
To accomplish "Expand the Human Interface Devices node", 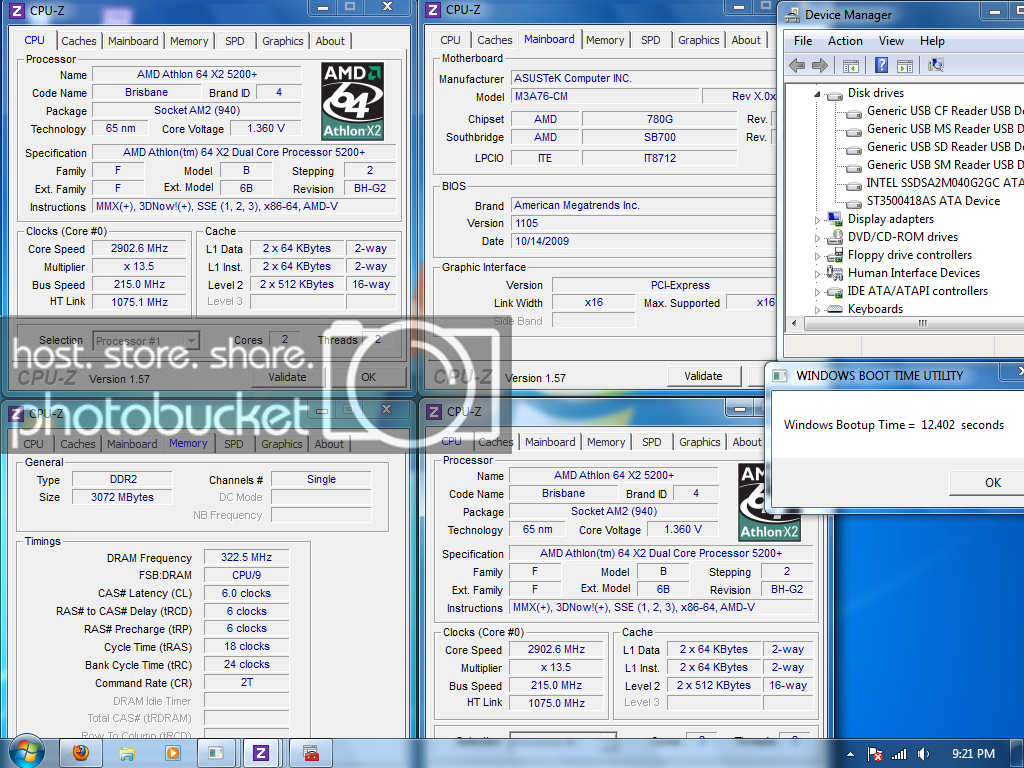I will [817, 274].
